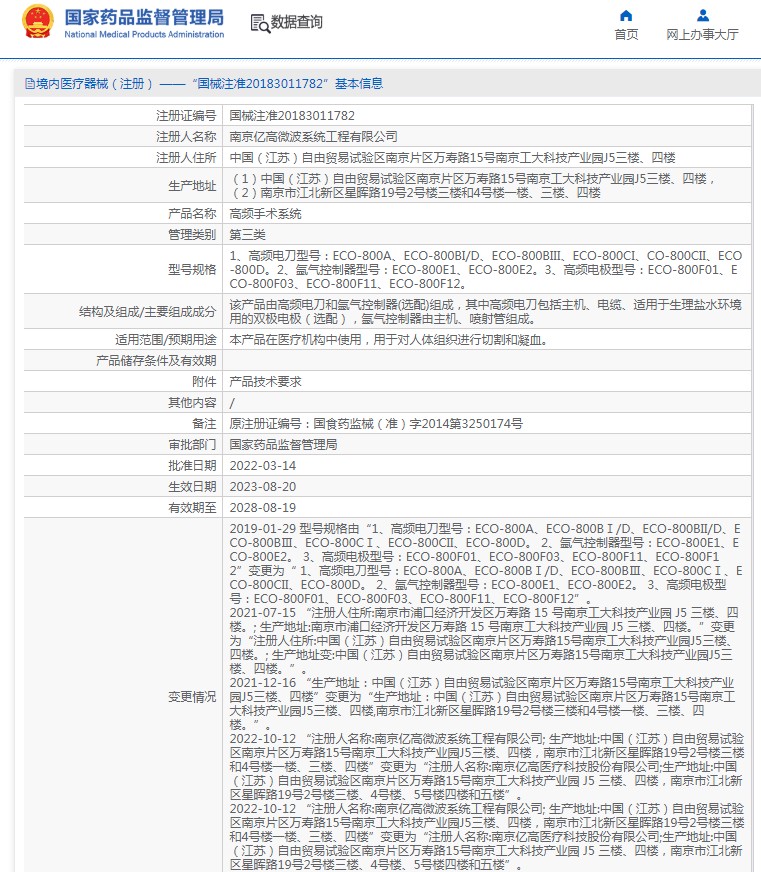Click the 变更情况 row label
Image resolution: width=761 pixels, height=872 pixels.
tap(192, 697)
